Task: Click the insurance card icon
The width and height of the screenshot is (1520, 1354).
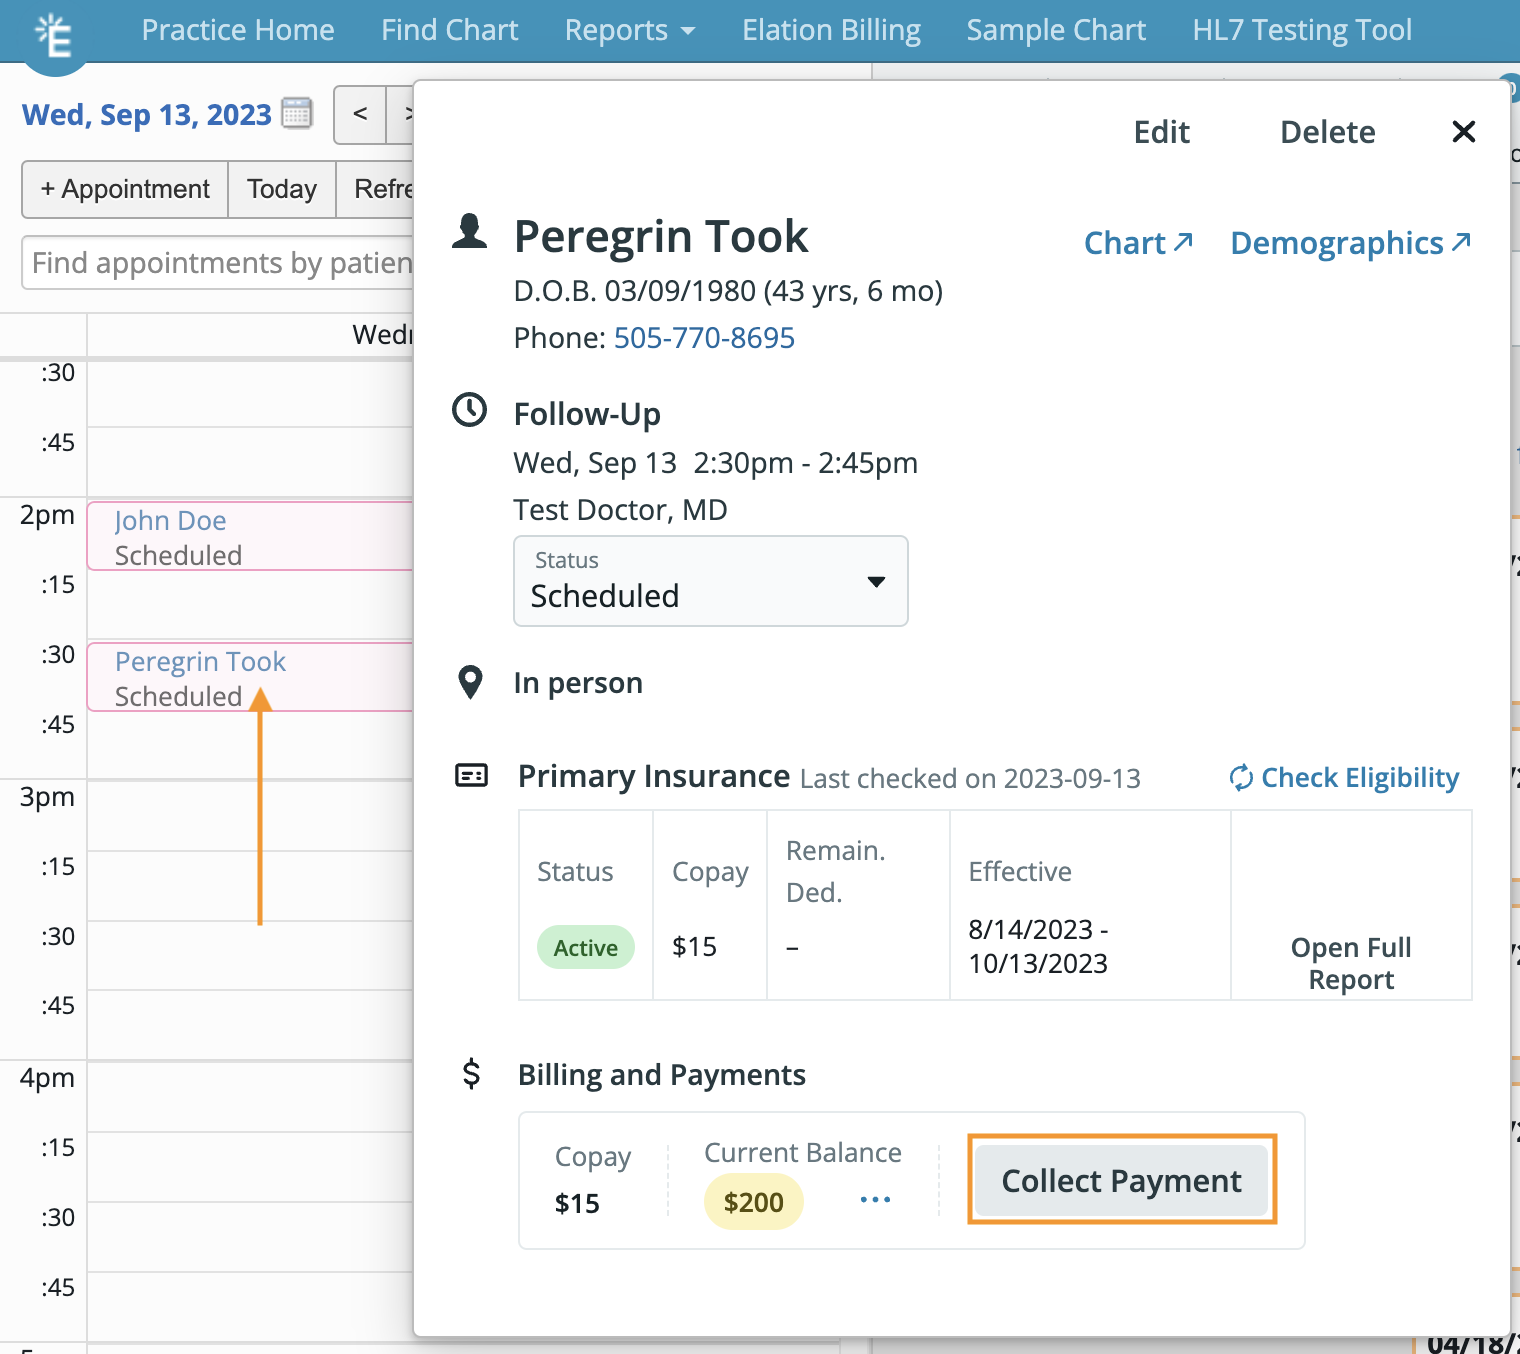Action: coord(471,775)
